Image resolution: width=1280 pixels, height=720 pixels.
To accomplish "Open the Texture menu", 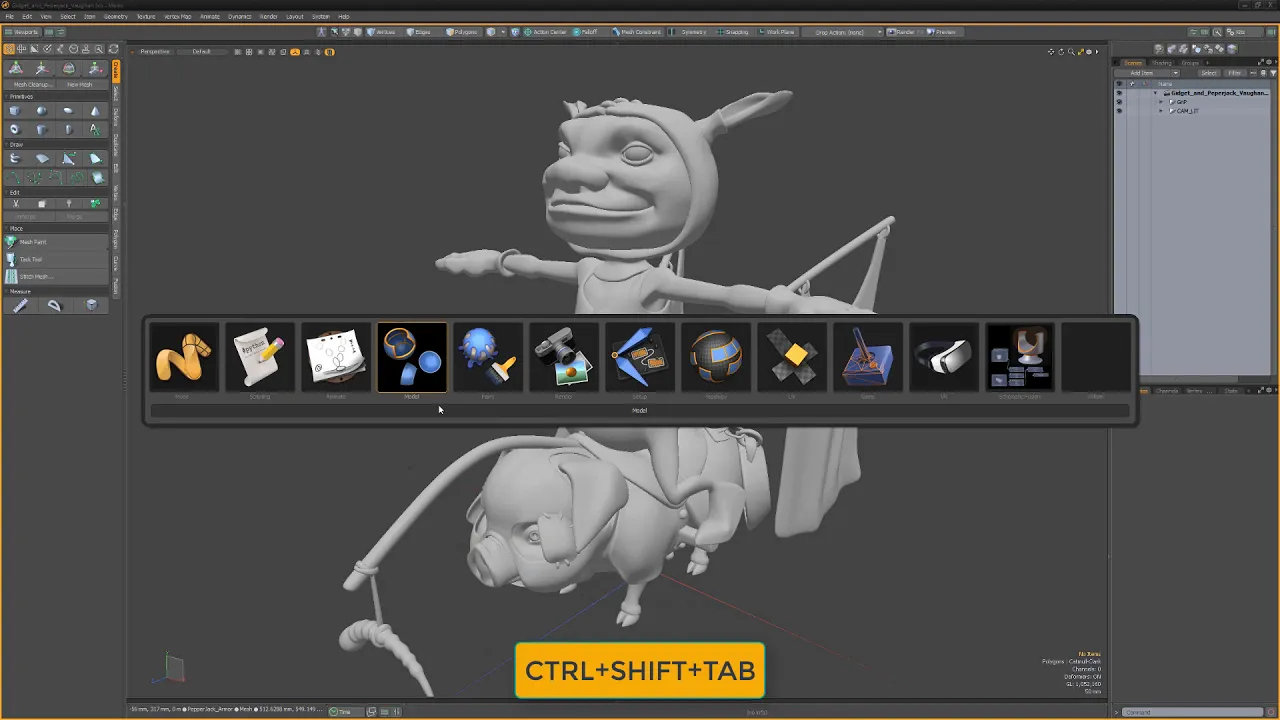I will [x=146, y=17].
